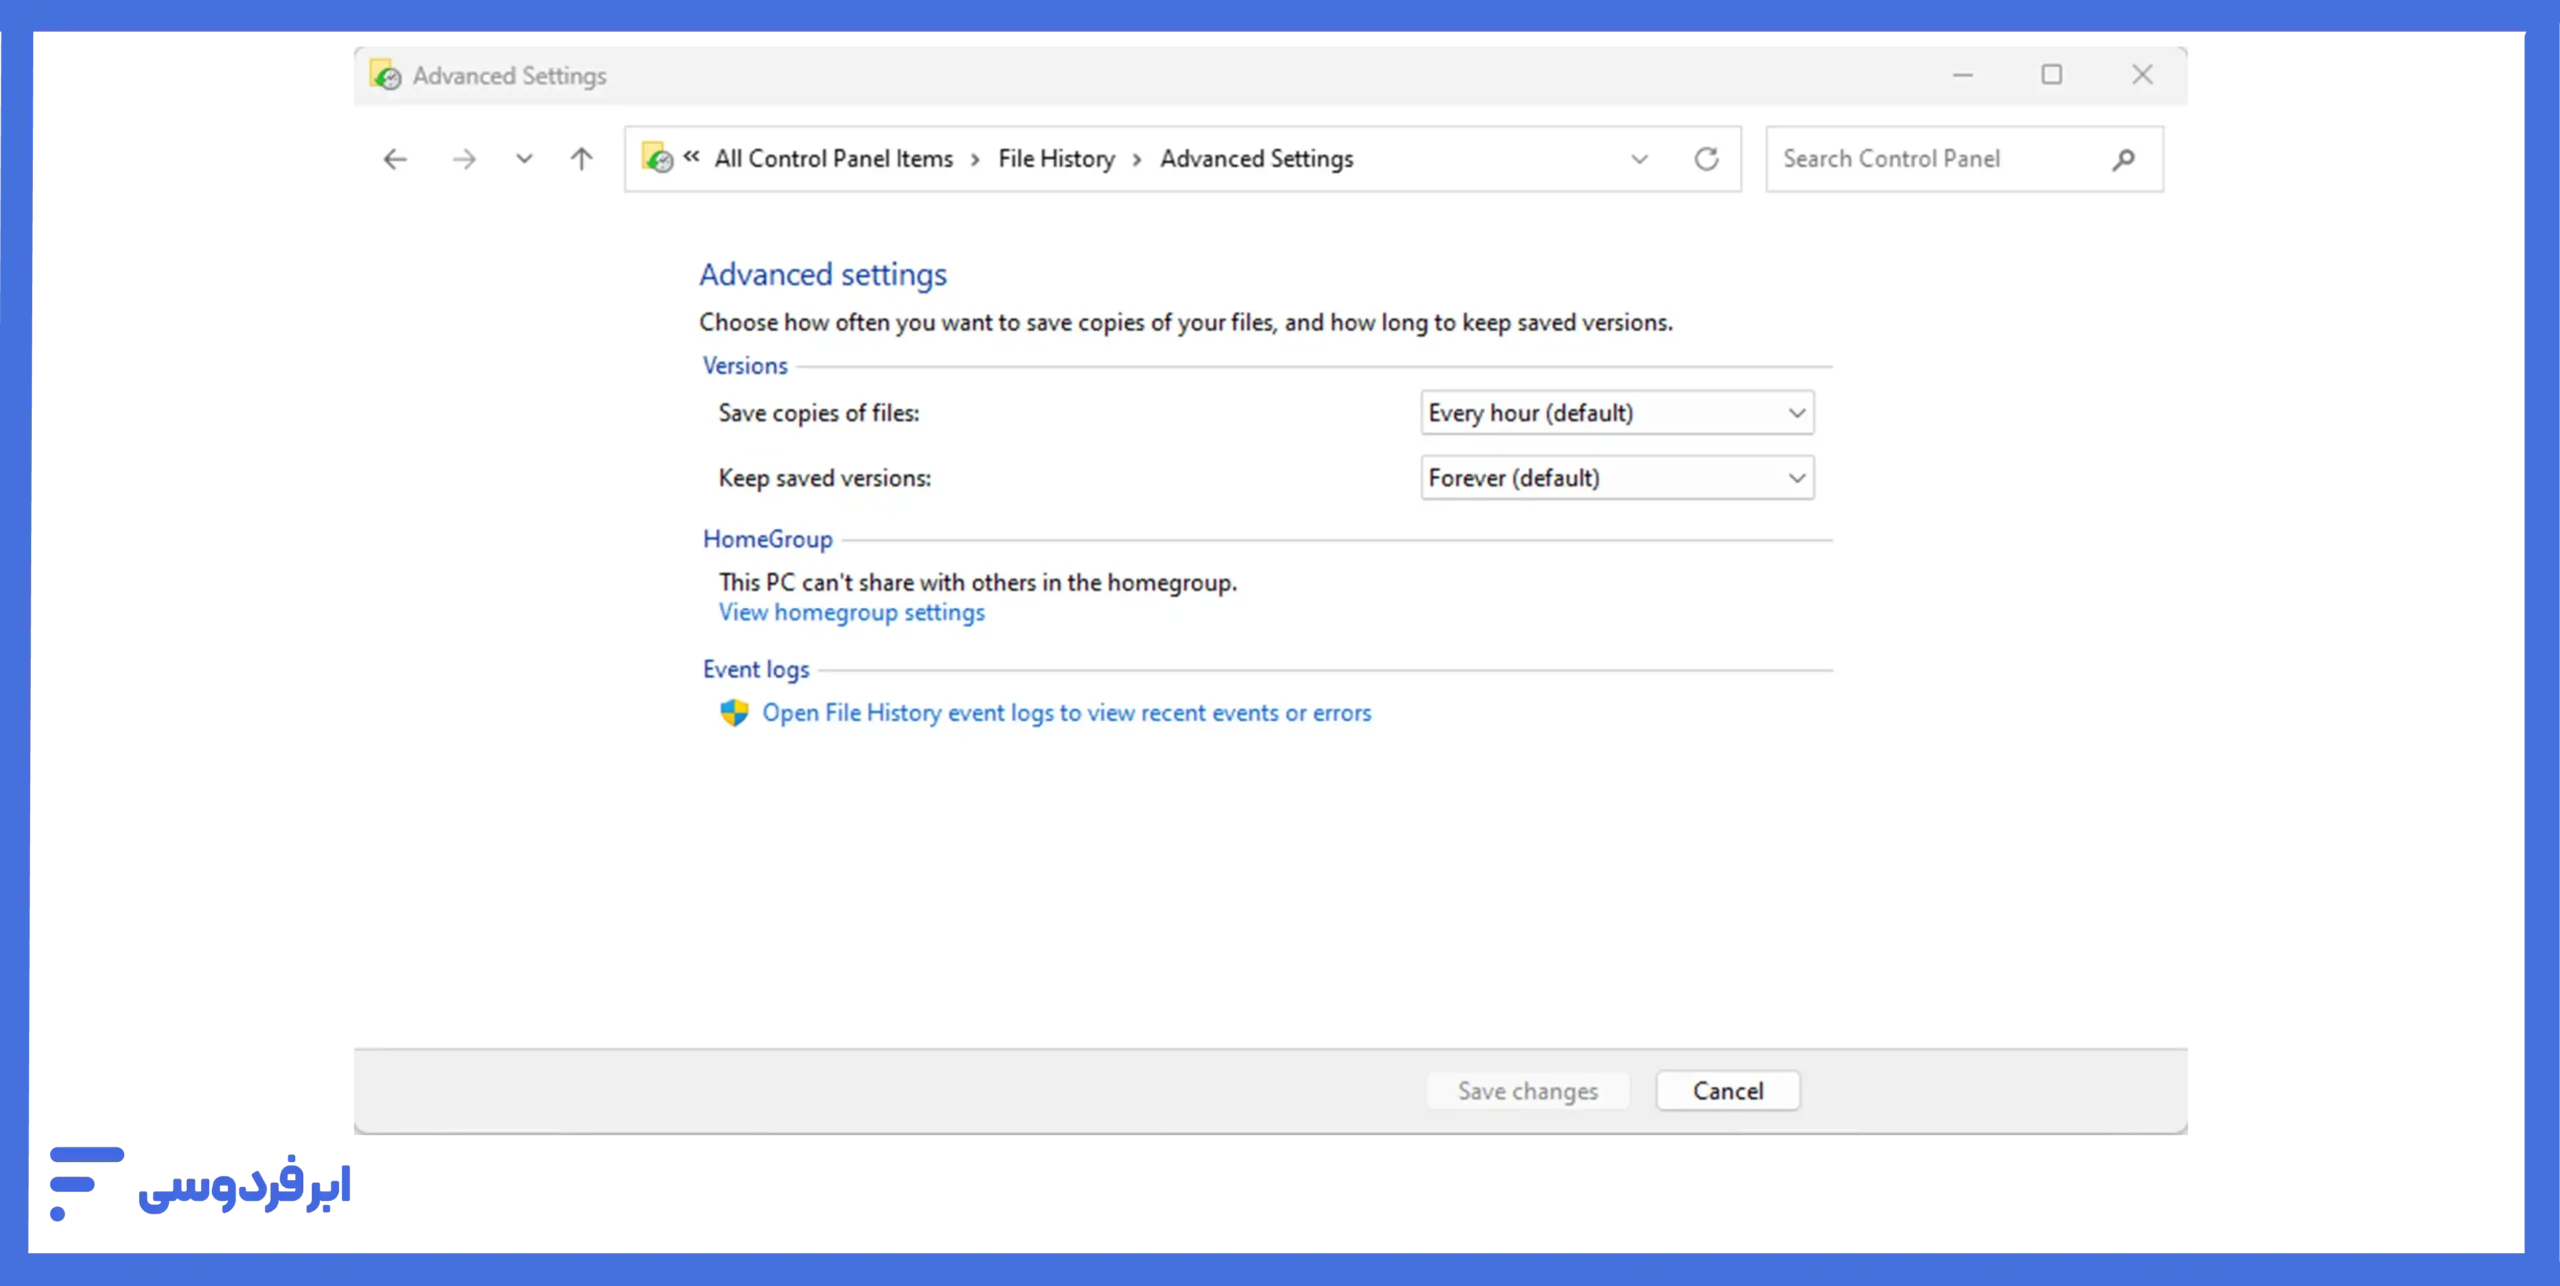Click the double chevron in address bar

pos(691,157)
